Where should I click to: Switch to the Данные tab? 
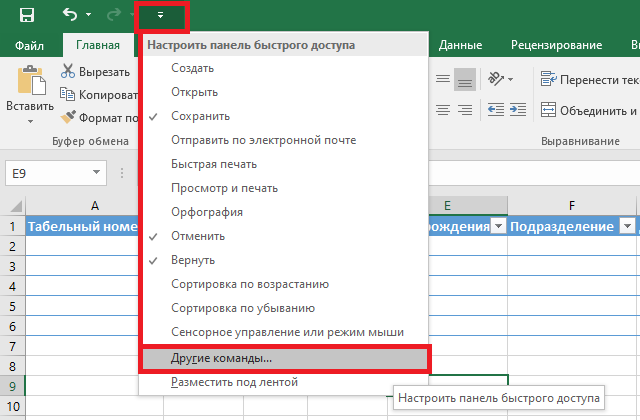[460, 45]
